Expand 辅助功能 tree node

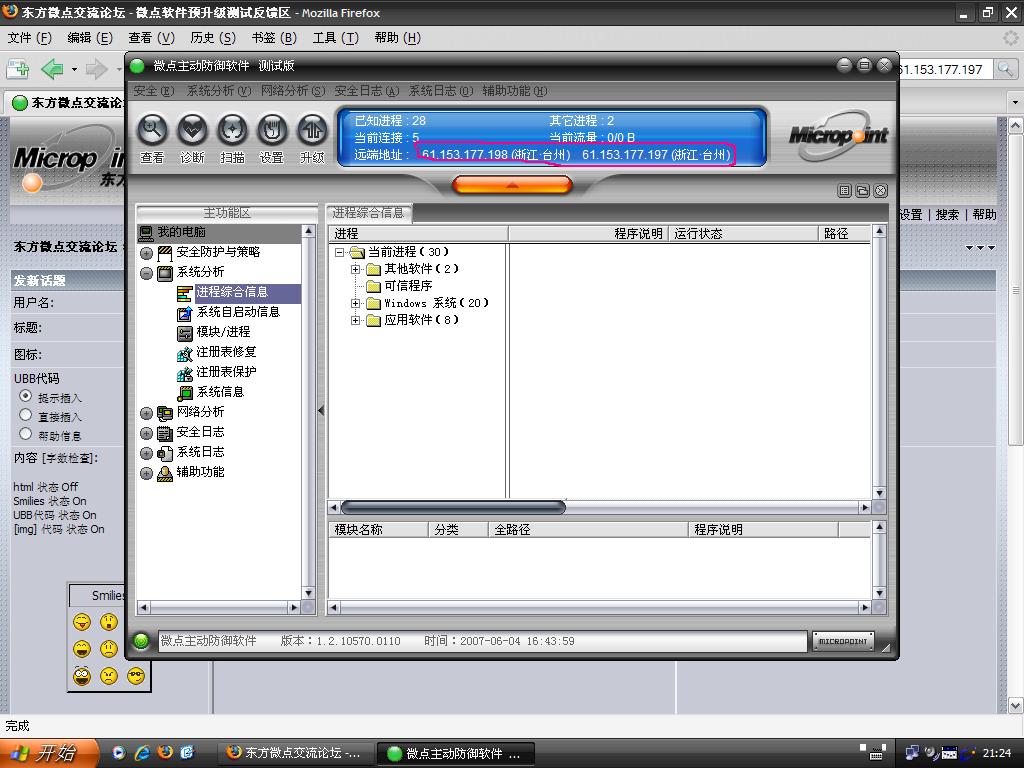146,473
